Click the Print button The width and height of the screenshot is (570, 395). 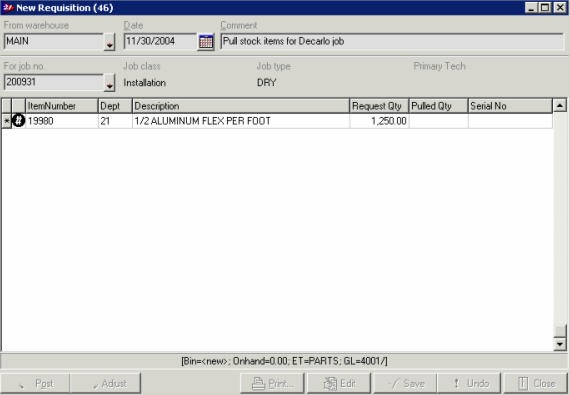[x=272, y=383]
